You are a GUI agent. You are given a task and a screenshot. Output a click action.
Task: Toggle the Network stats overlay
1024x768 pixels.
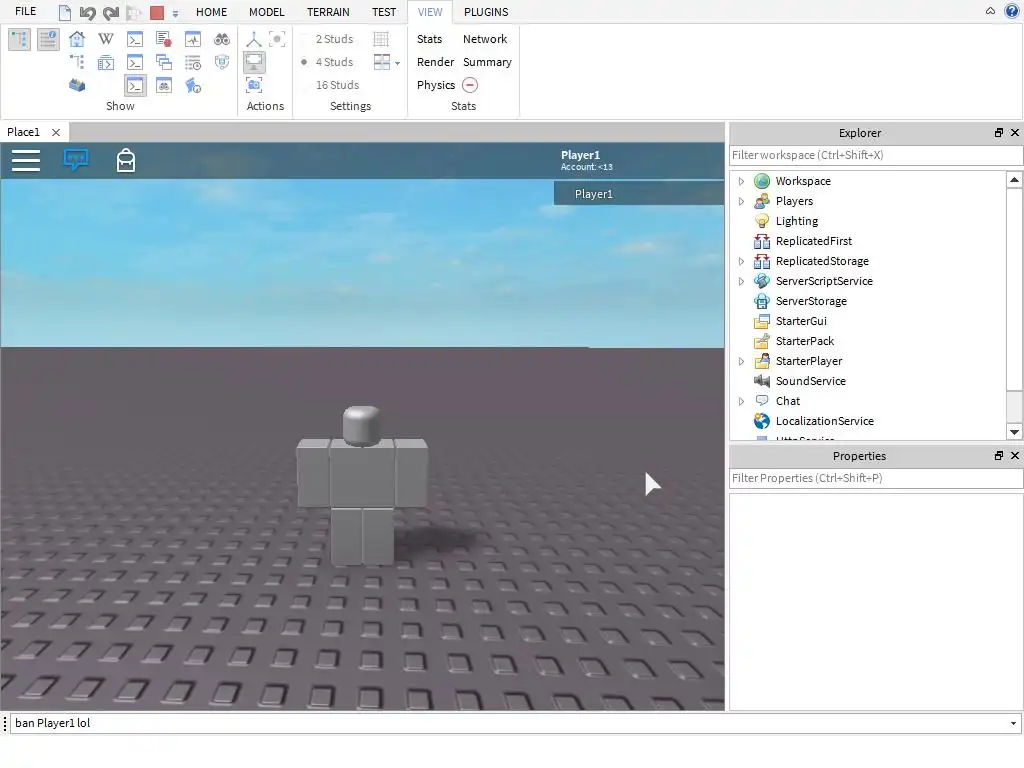pyautogui.click(x=485, y=39)
